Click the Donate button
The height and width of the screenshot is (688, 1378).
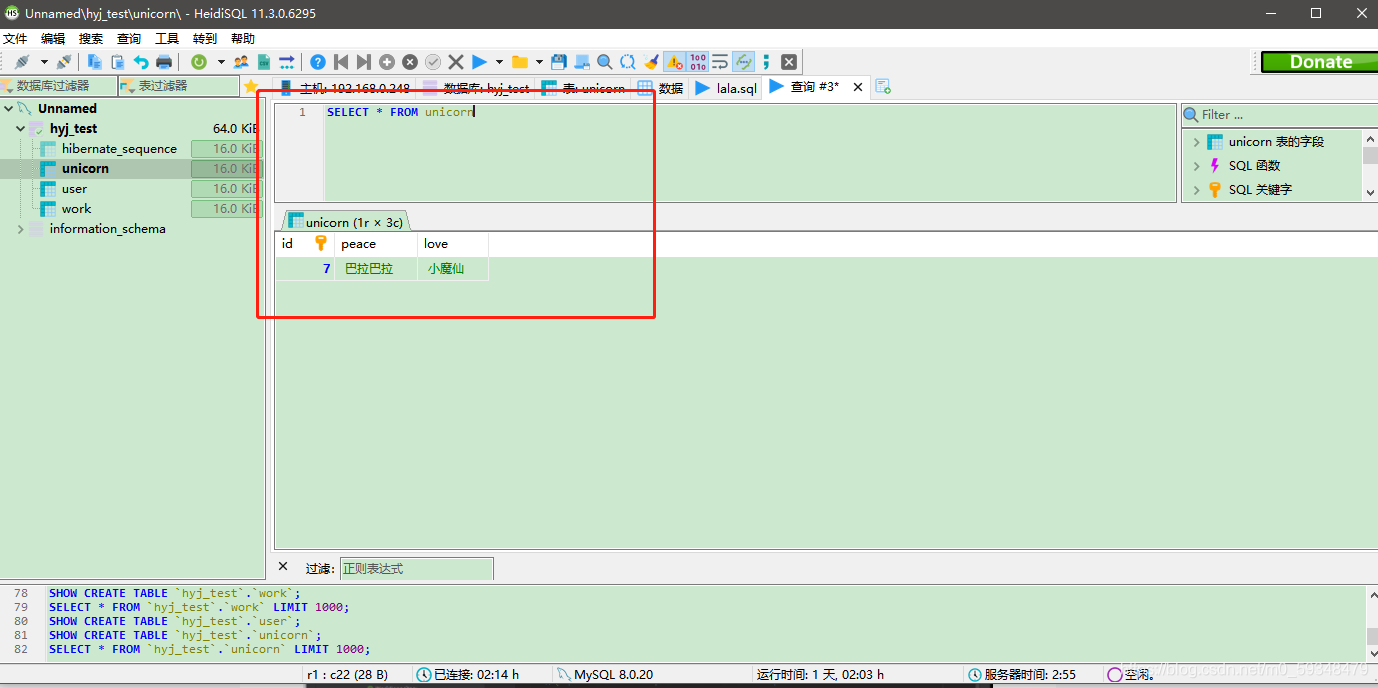(x=1321, y=61)
